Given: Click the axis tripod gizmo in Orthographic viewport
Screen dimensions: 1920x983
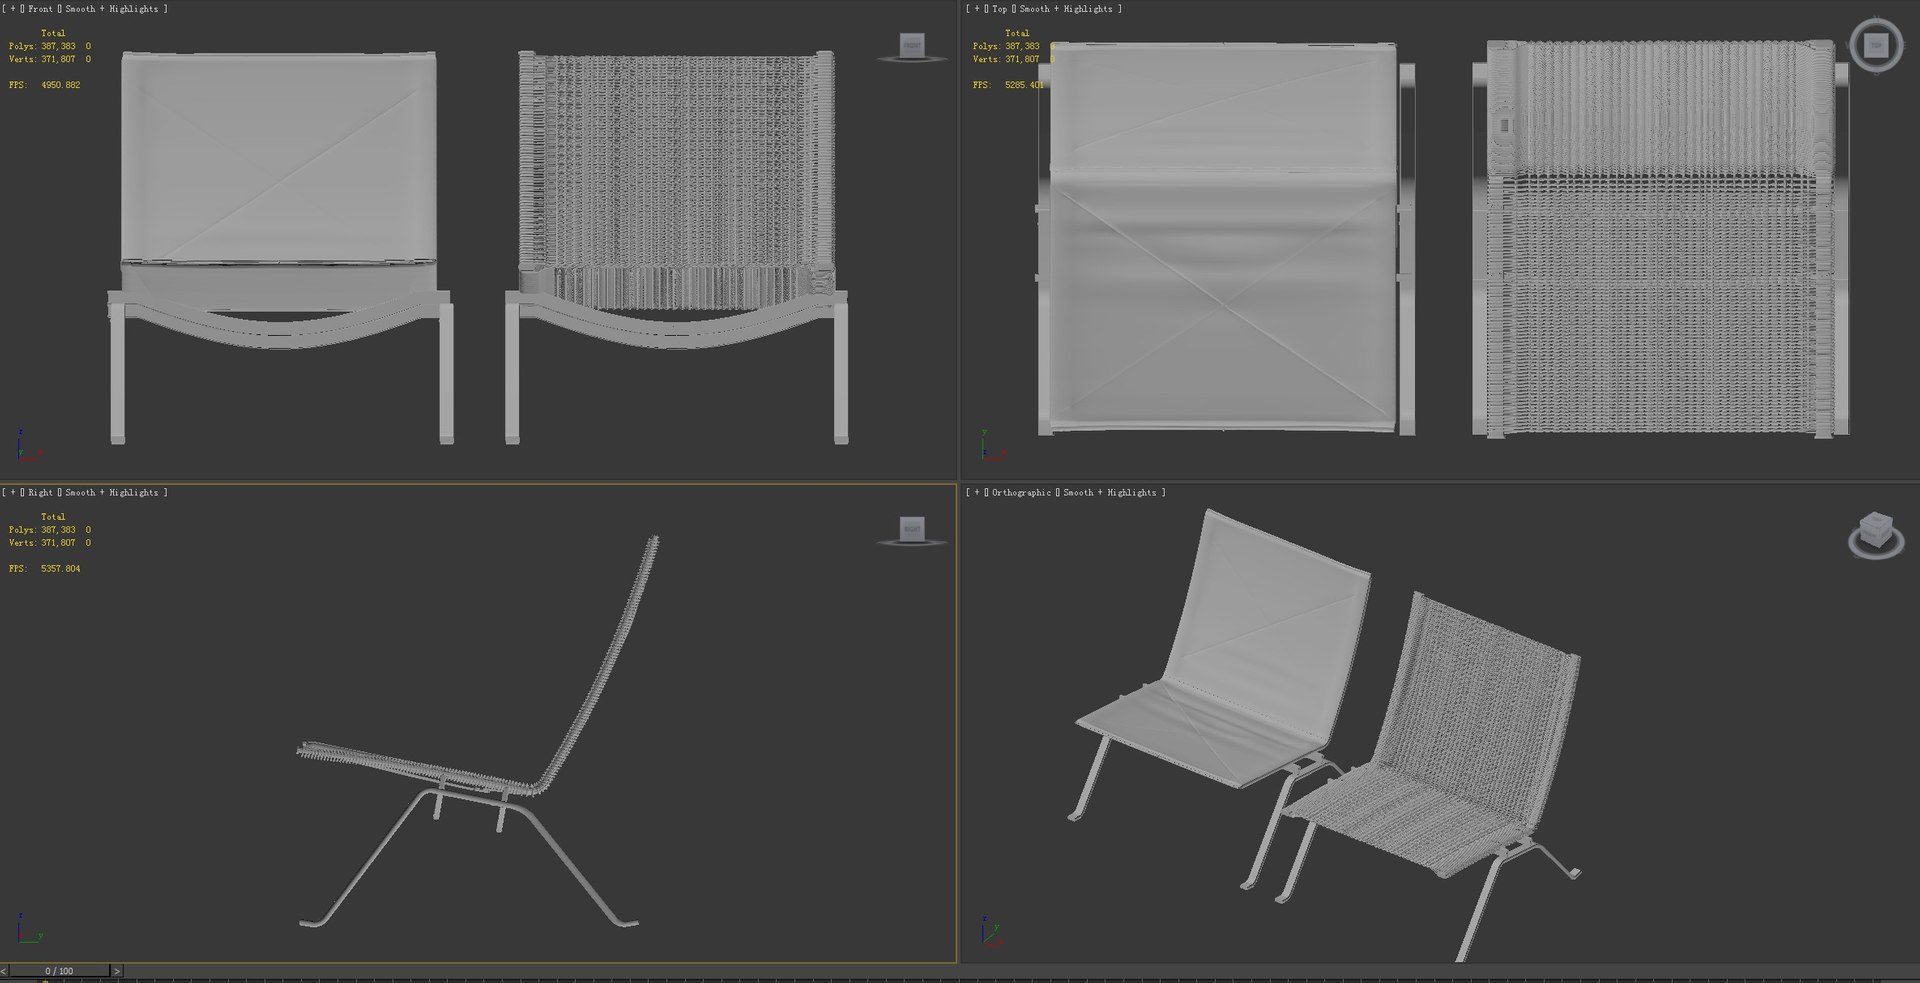Looking at the screenshot, I should click(x=992, y=931).
